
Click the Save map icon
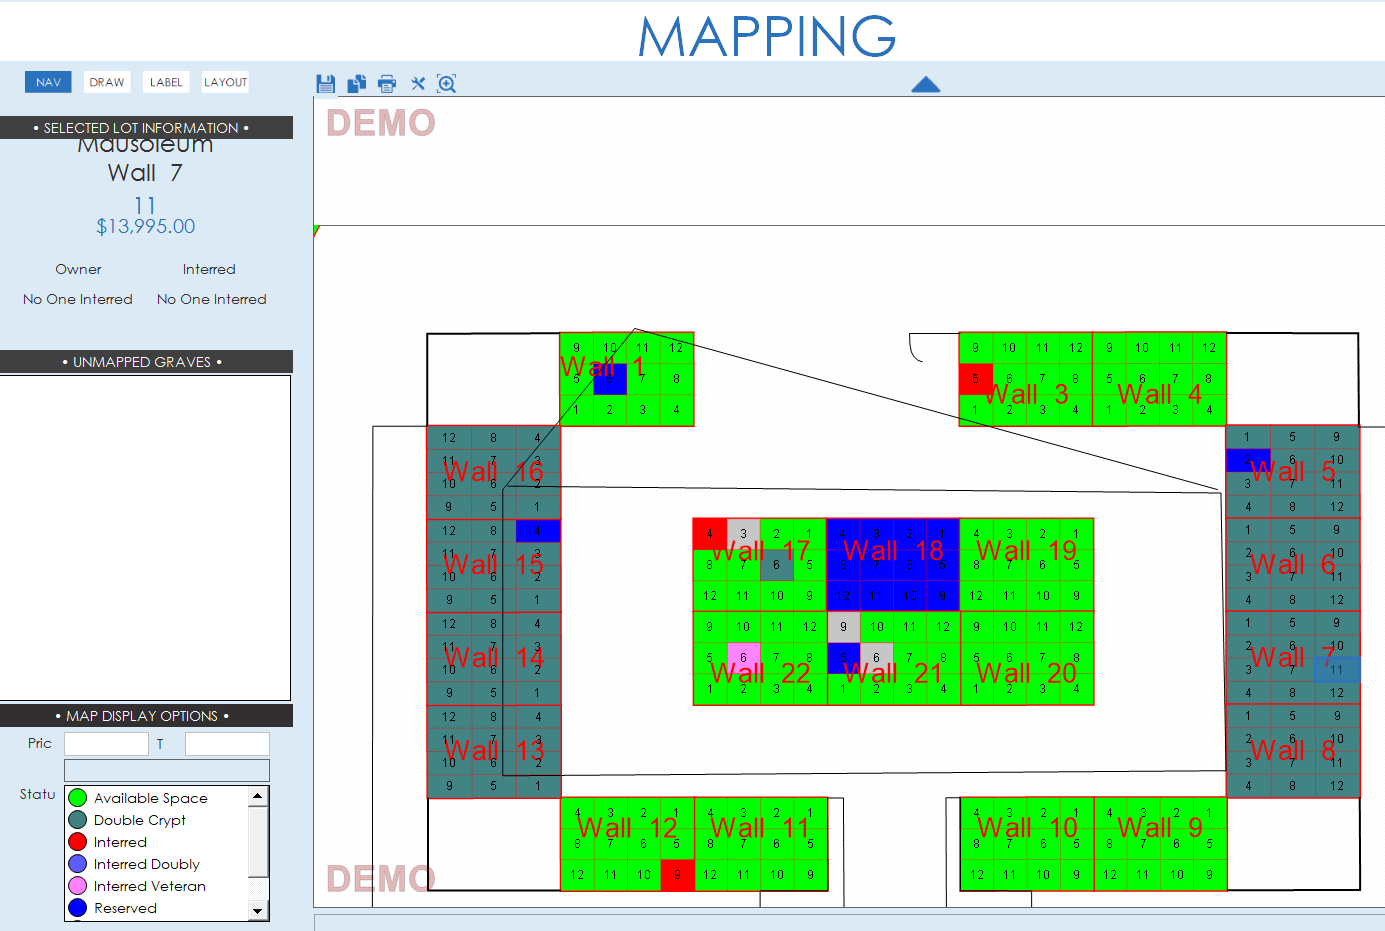(x=325, y=84)
